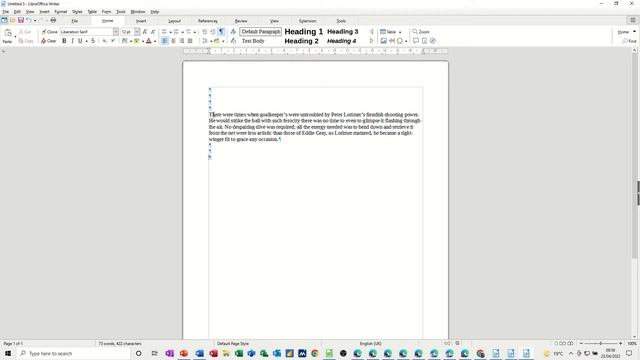
Task: Click Align Right icon
Action: (182, 41)
